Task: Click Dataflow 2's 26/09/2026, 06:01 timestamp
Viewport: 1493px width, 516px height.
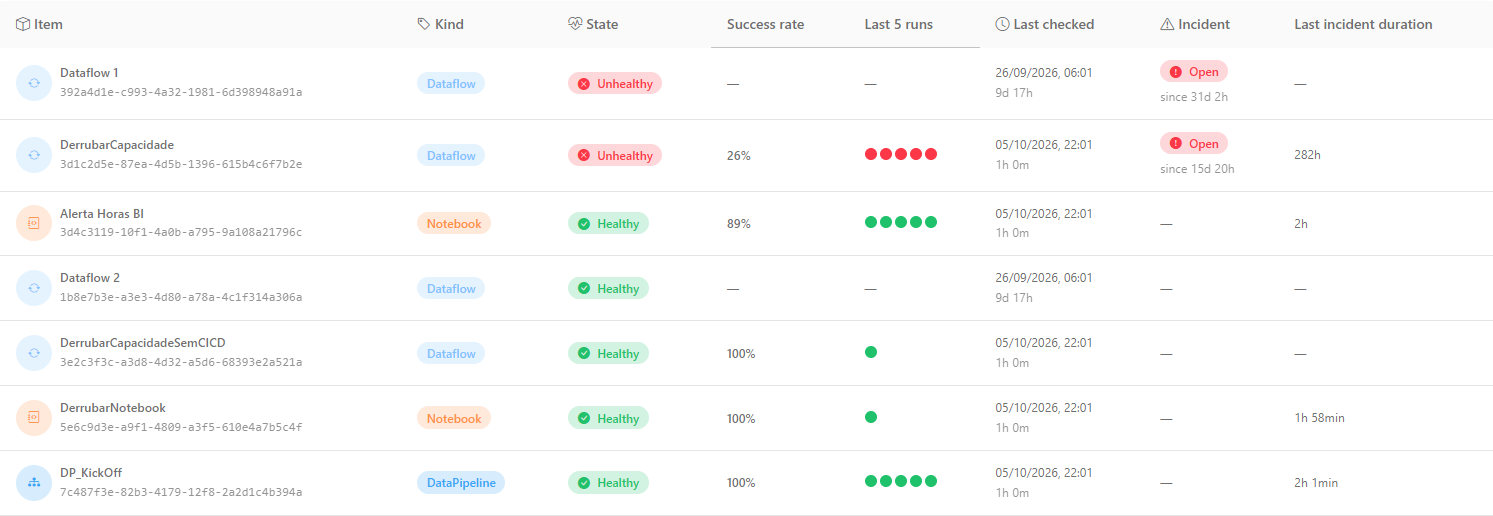Action: [x=1044, y=278]
